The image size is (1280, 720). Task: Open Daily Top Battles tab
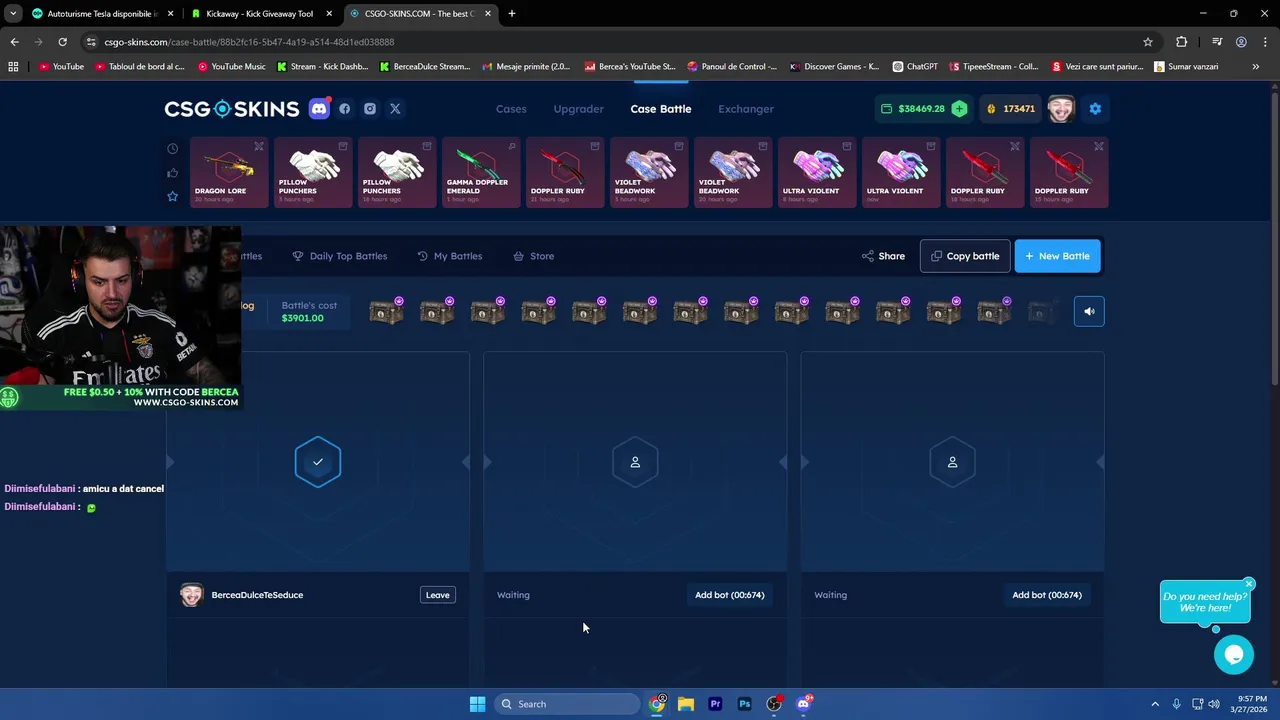pyautogui.click(x=339, y=256)
